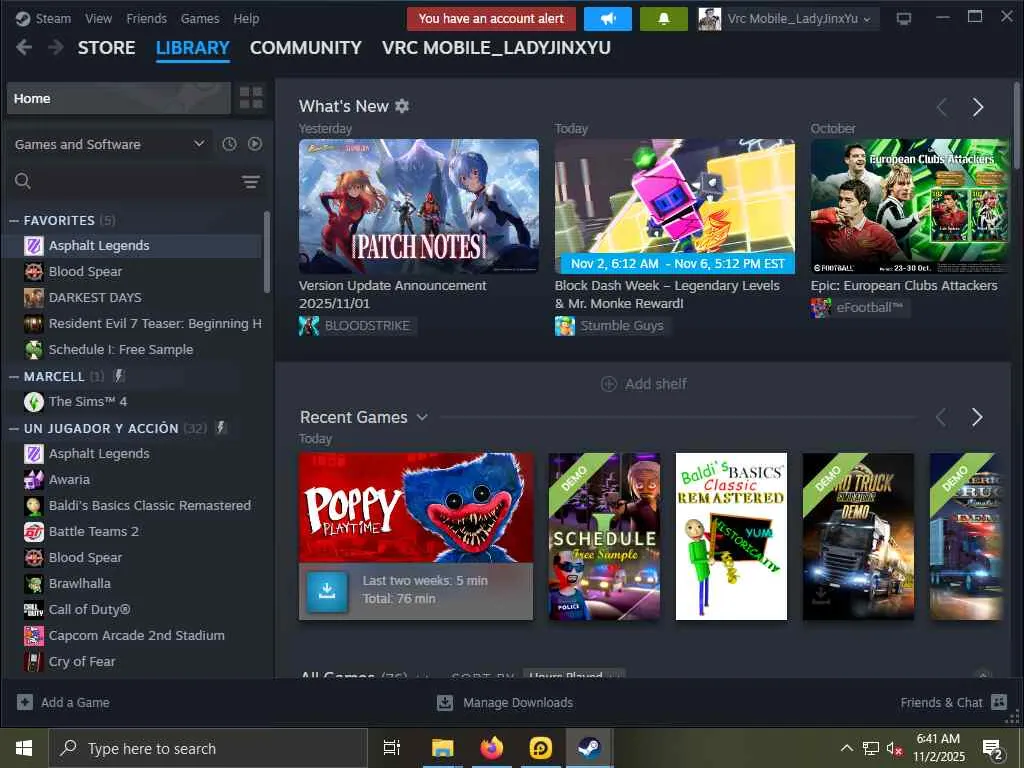This screenshot has width=1024, height=768.
Task: Open What's New settings gear
Action: pyautogui.click(x=402, y=106)
